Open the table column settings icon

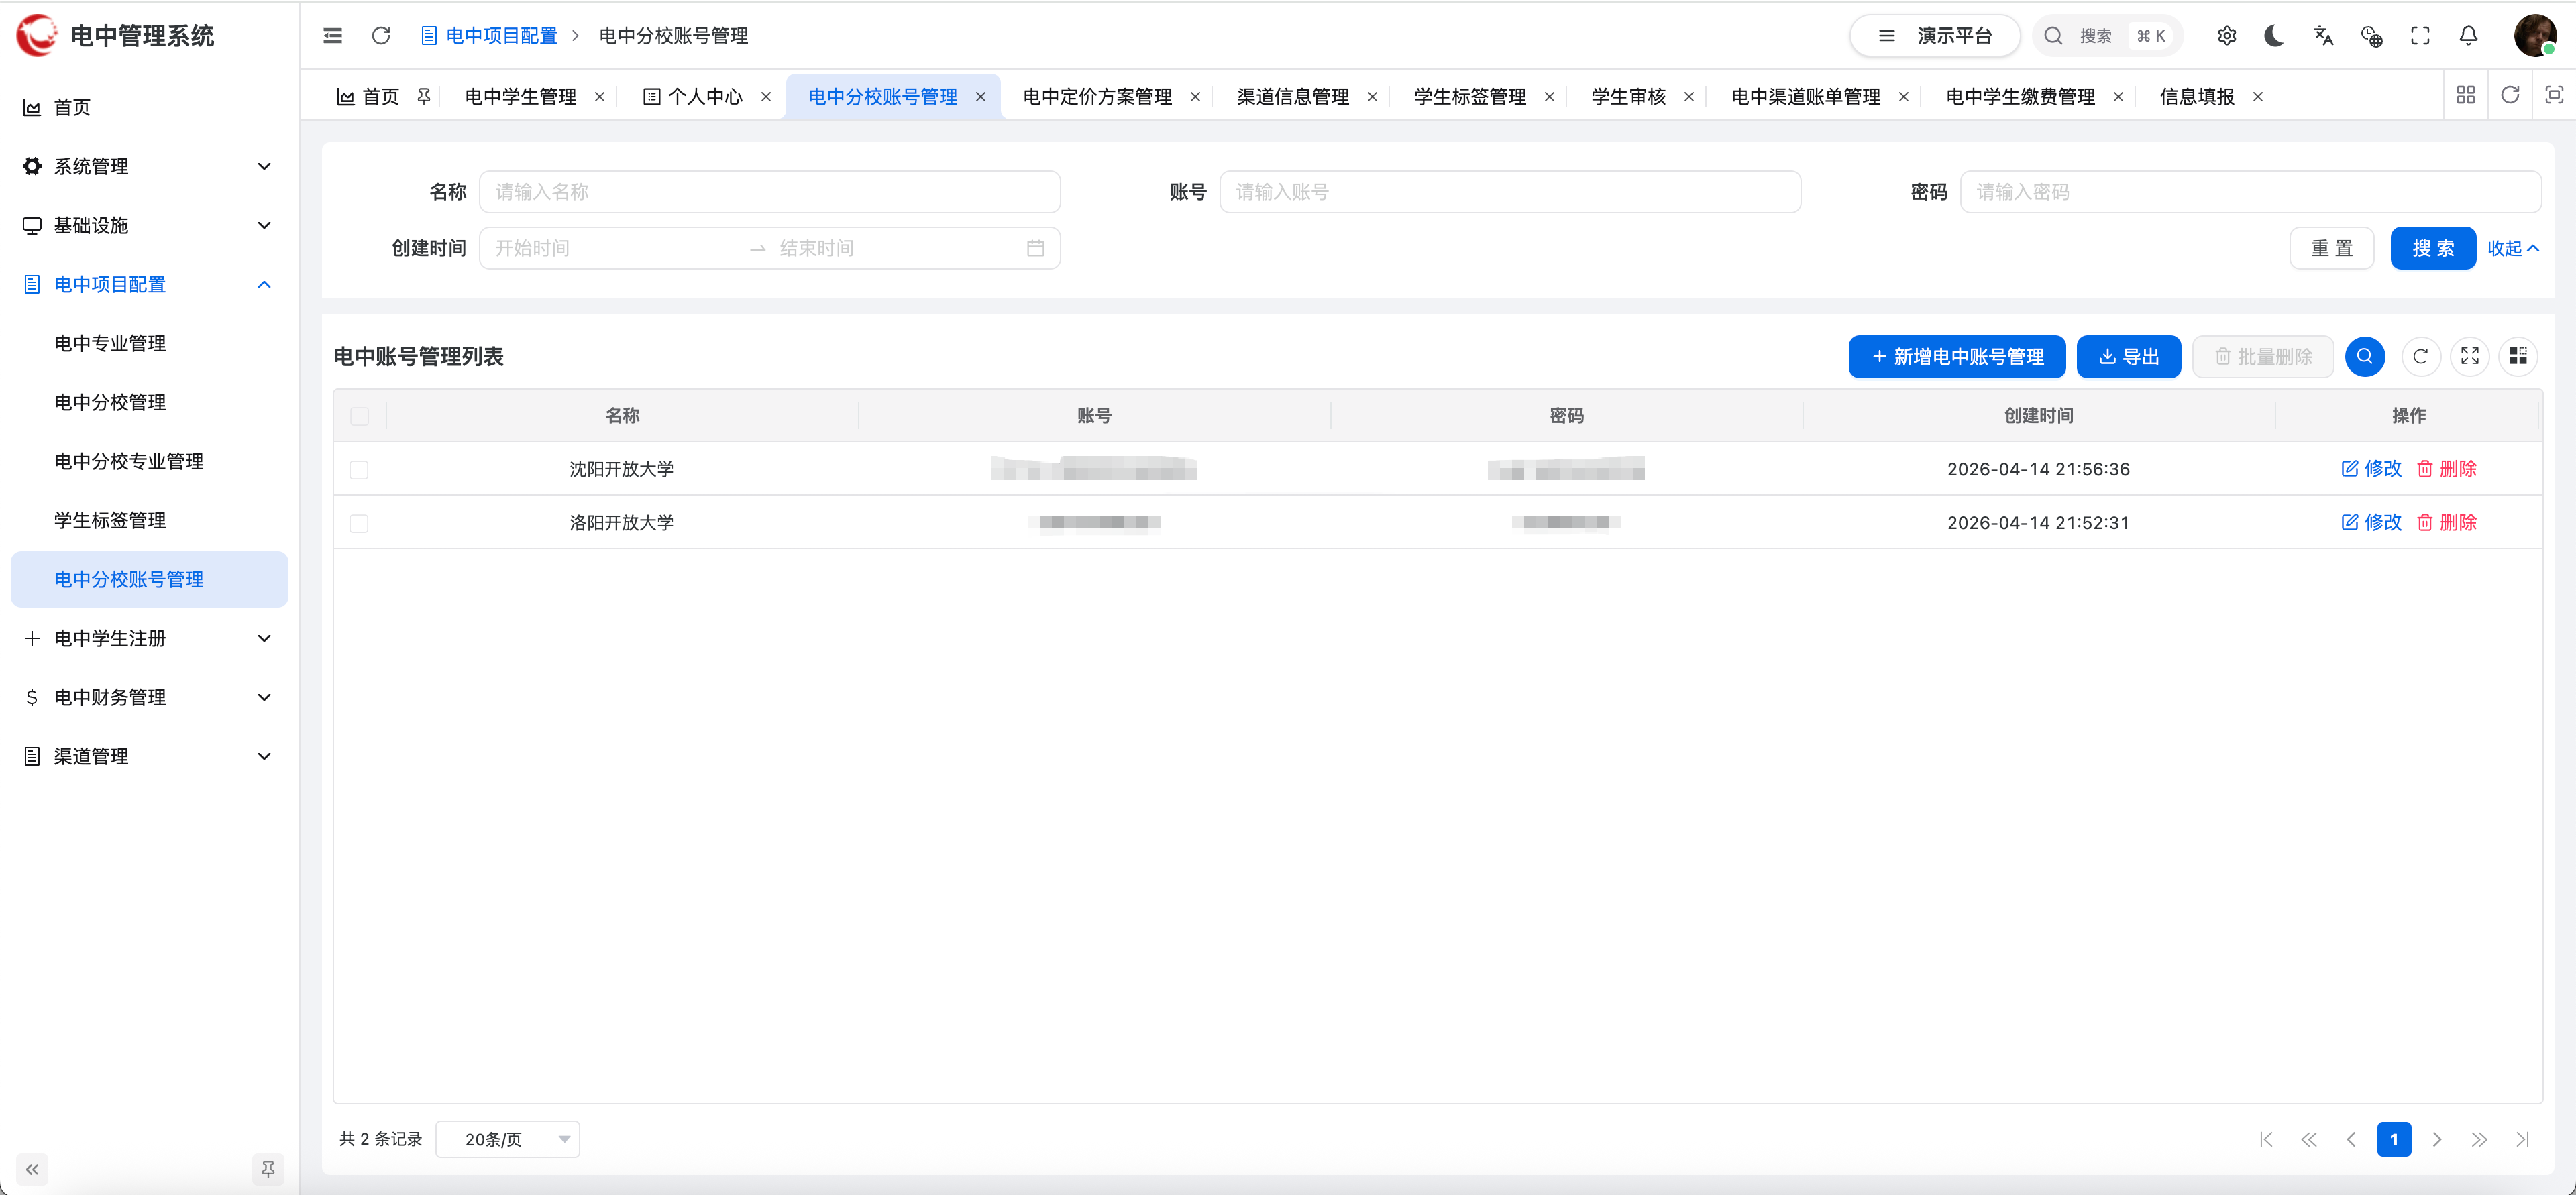2519,356
